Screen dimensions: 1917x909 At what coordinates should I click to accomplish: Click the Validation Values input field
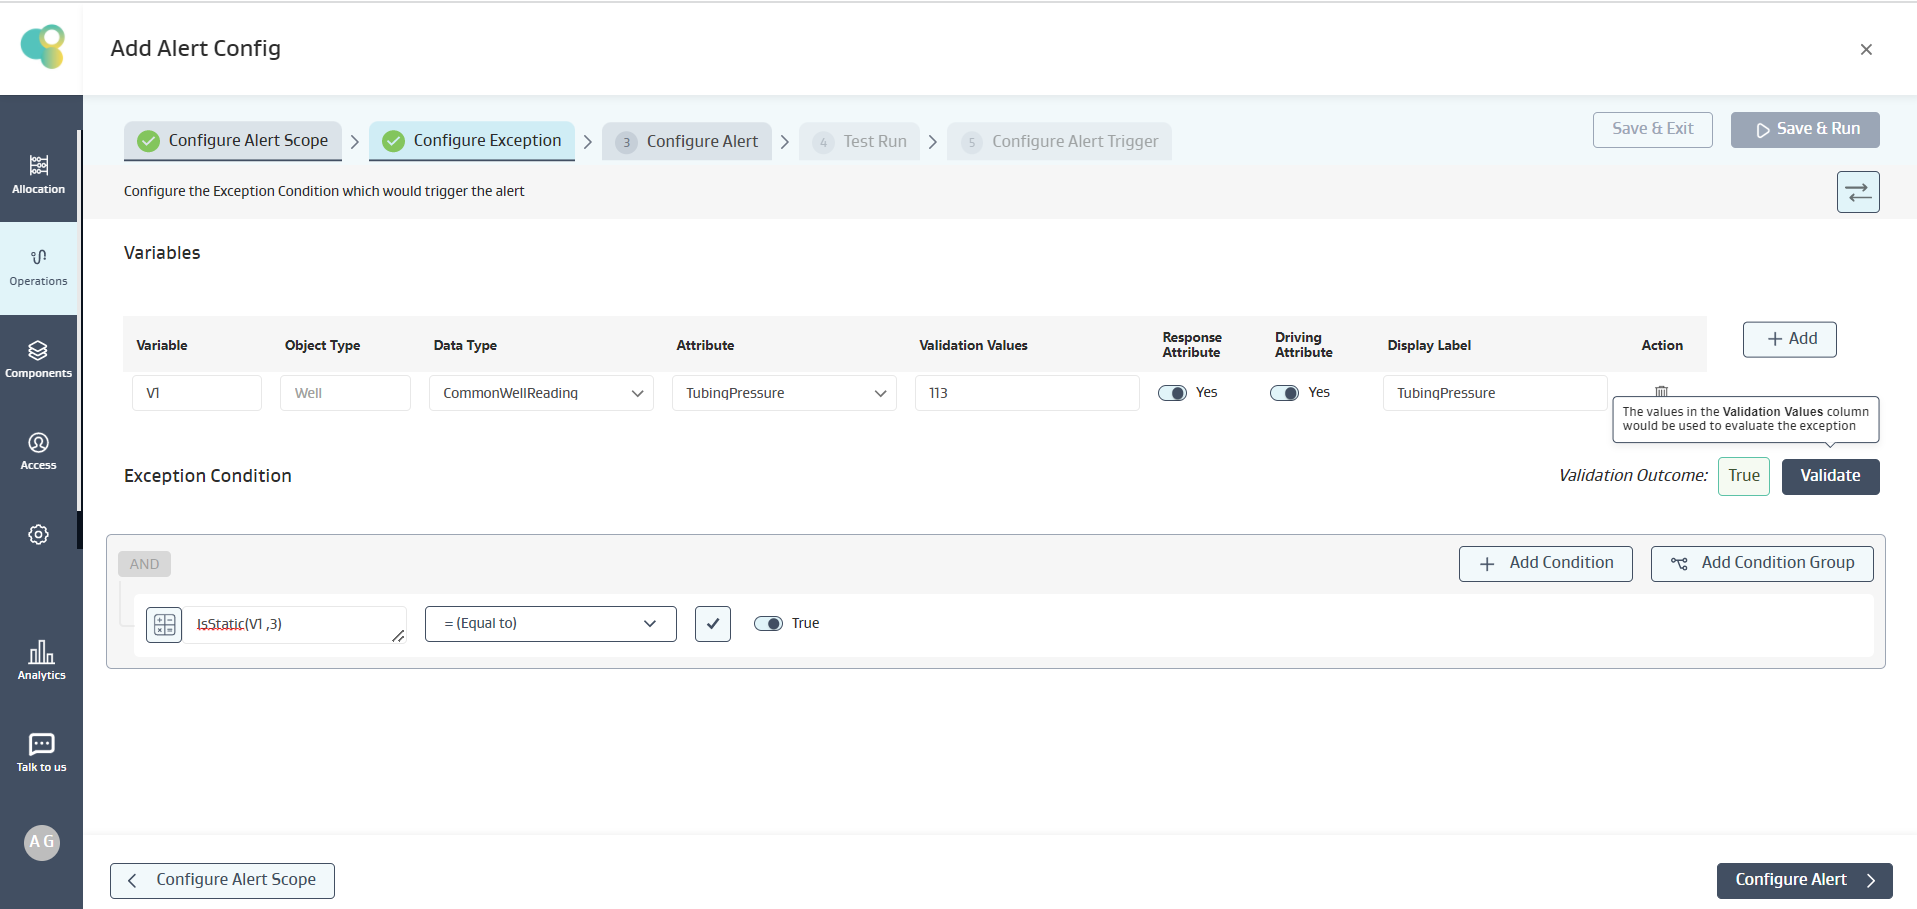(x=1026, y=393)
